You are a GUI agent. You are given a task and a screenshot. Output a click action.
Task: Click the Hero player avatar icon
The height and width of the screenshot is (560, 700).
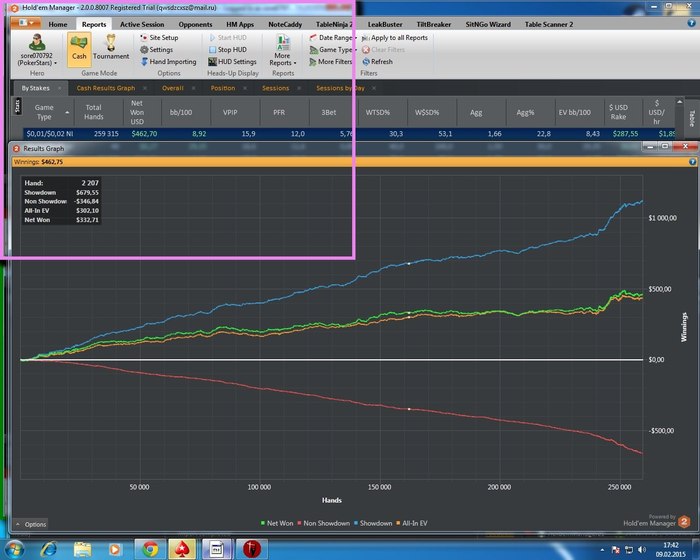point(38,42)
